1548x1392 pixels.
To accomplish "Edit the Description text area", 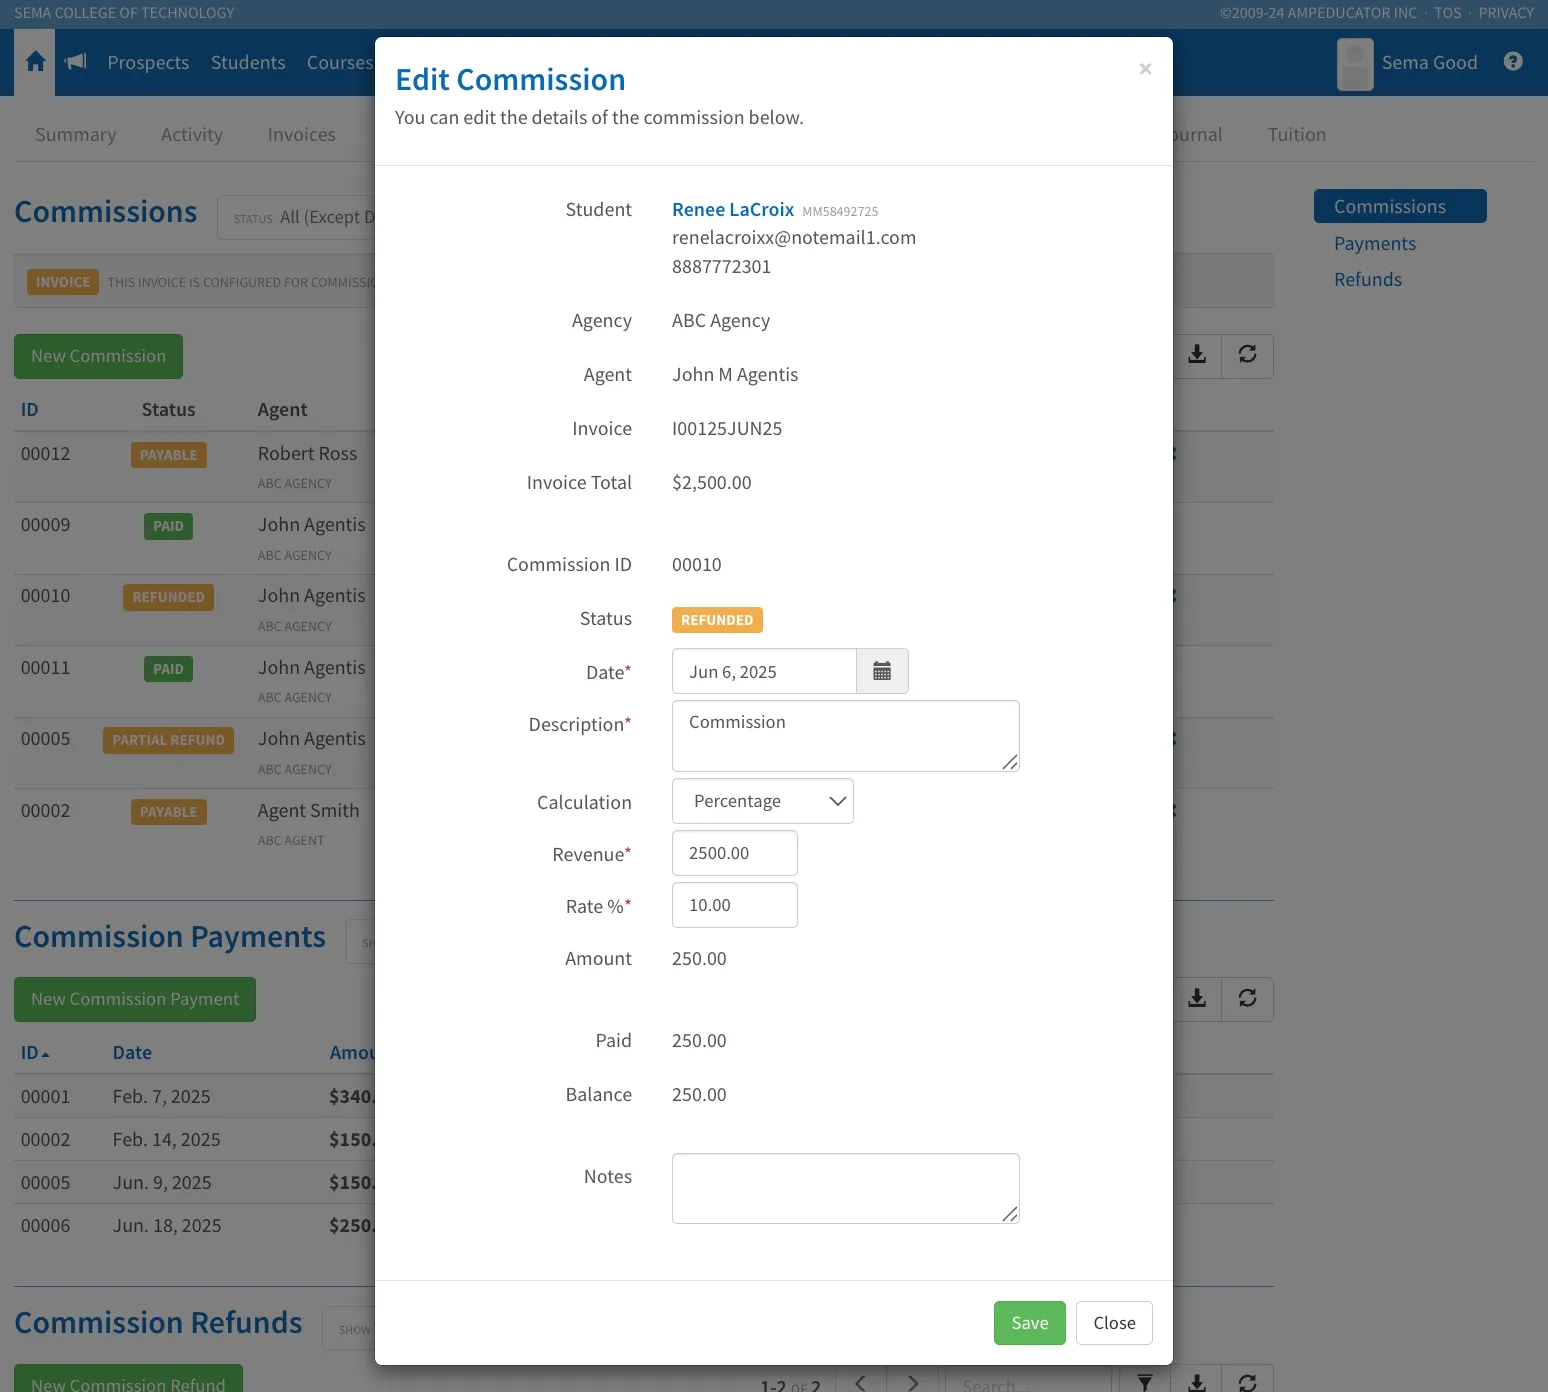I will (x=846, y=736).
